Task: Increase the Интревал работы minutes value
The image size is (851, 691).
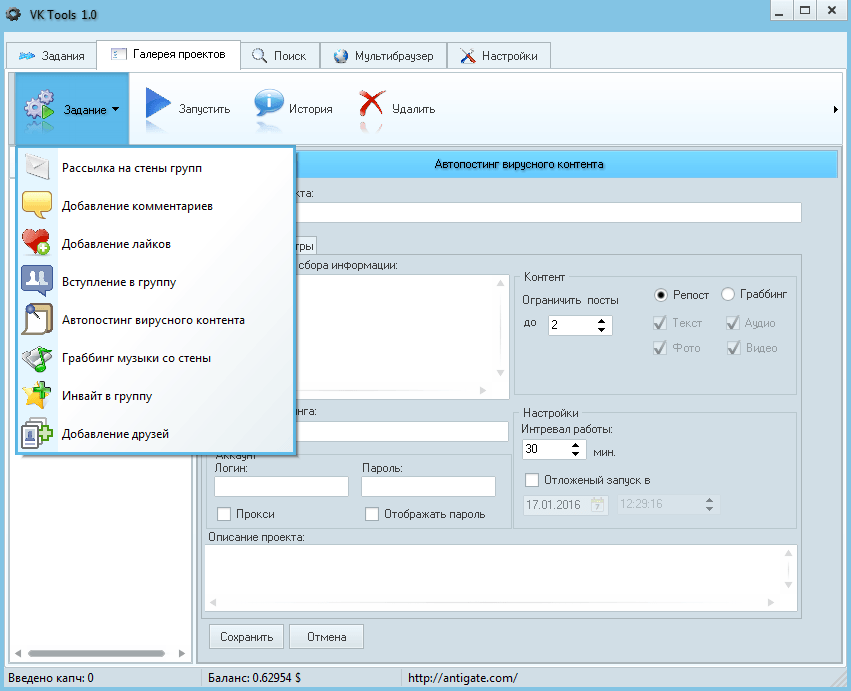Action: tap(575, 445)
